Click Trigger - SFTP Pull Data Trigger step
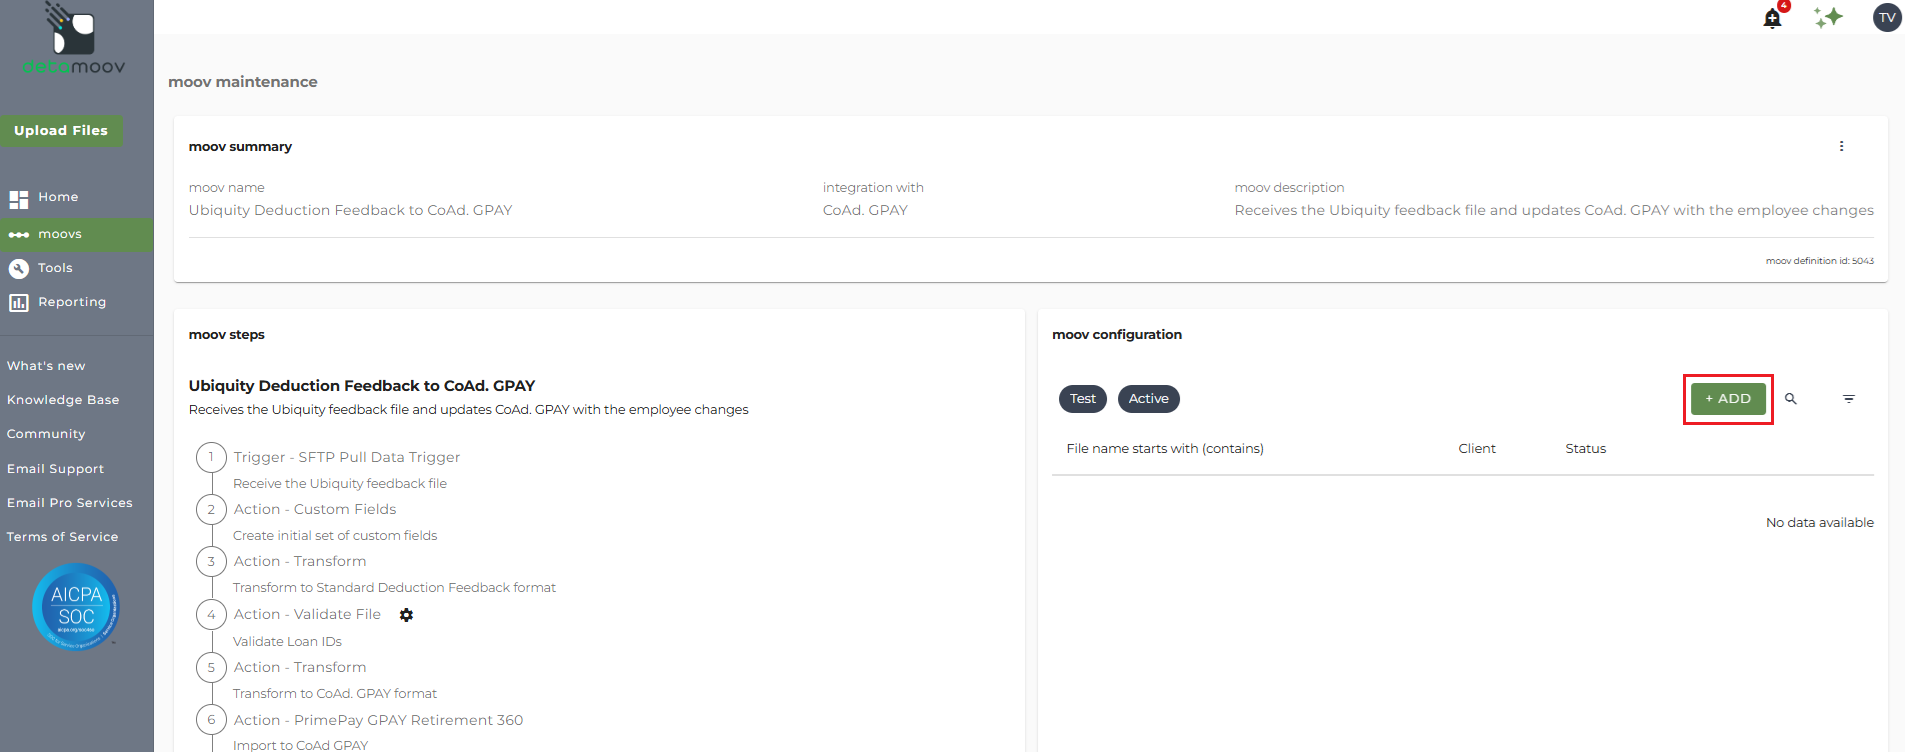 347,457
